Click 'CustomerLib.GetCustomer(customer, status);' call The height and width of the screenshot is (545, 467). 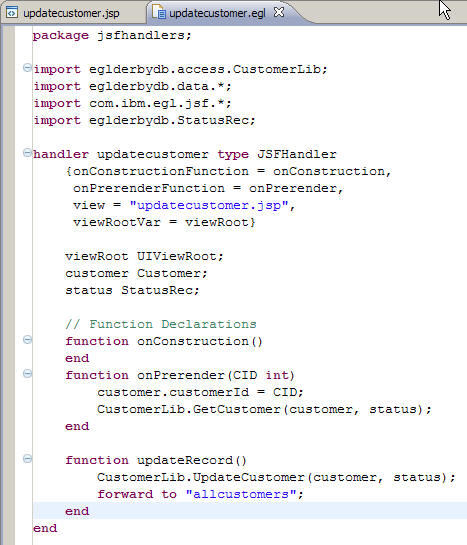point(264,409)
